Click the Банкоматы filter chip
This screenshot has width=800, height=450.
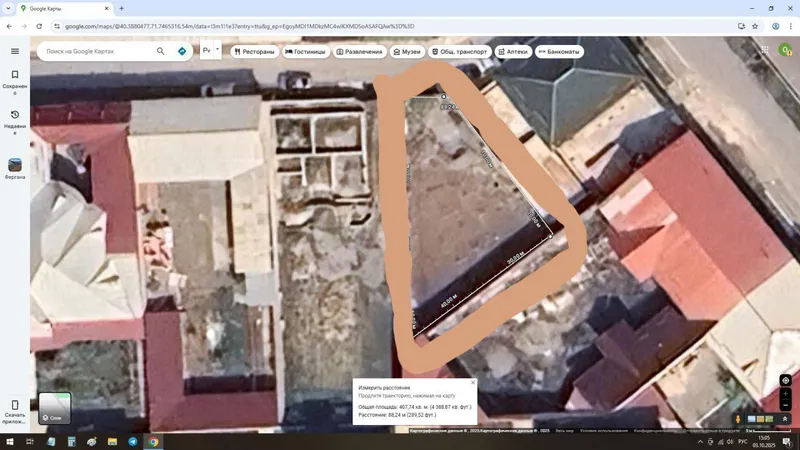point(559,52)
